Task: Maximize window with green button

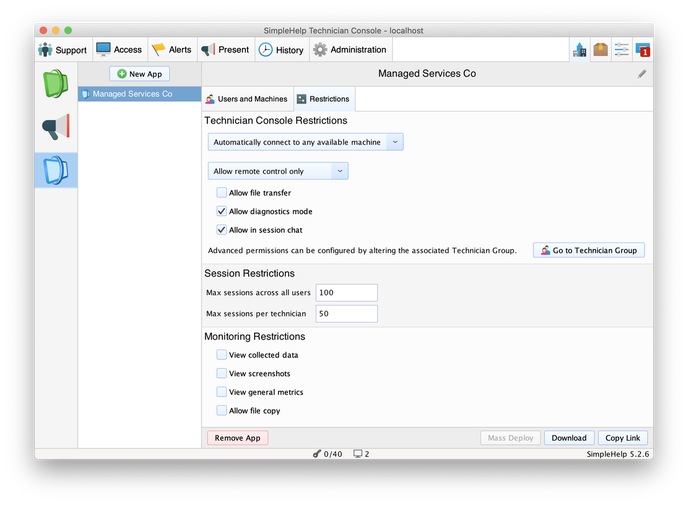Action: (68, 30)
